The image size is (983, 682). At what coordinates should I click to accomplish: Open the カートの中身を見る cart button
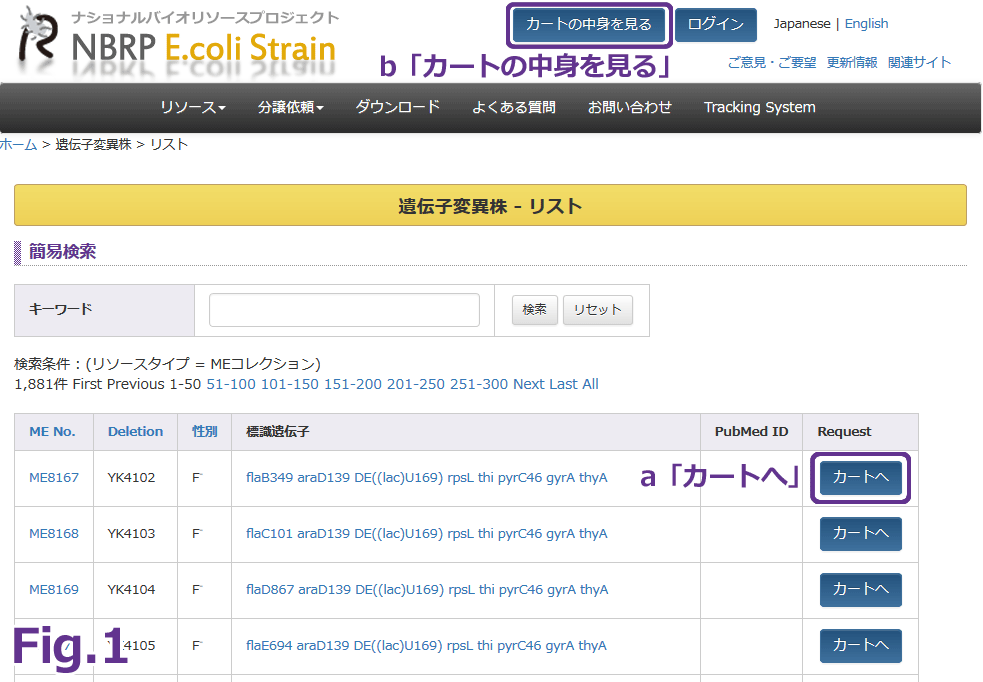(588, 25)
